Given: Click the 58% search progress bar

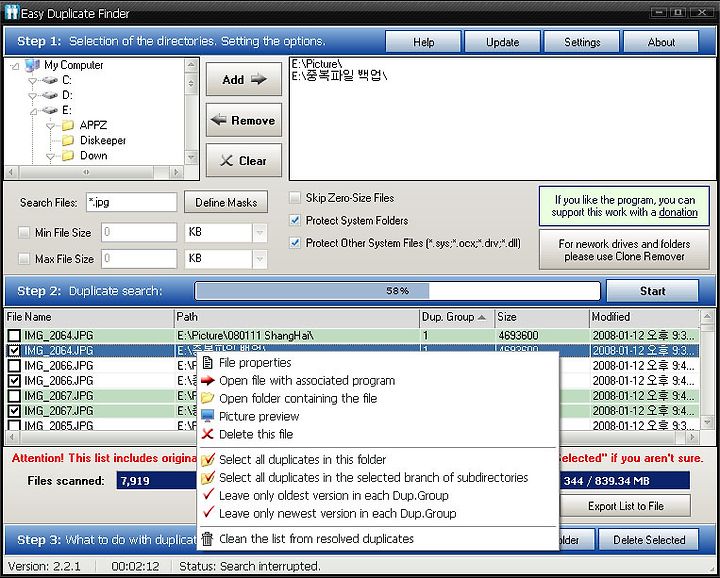Looking at the screenshot, I should (x=398, y=291).
